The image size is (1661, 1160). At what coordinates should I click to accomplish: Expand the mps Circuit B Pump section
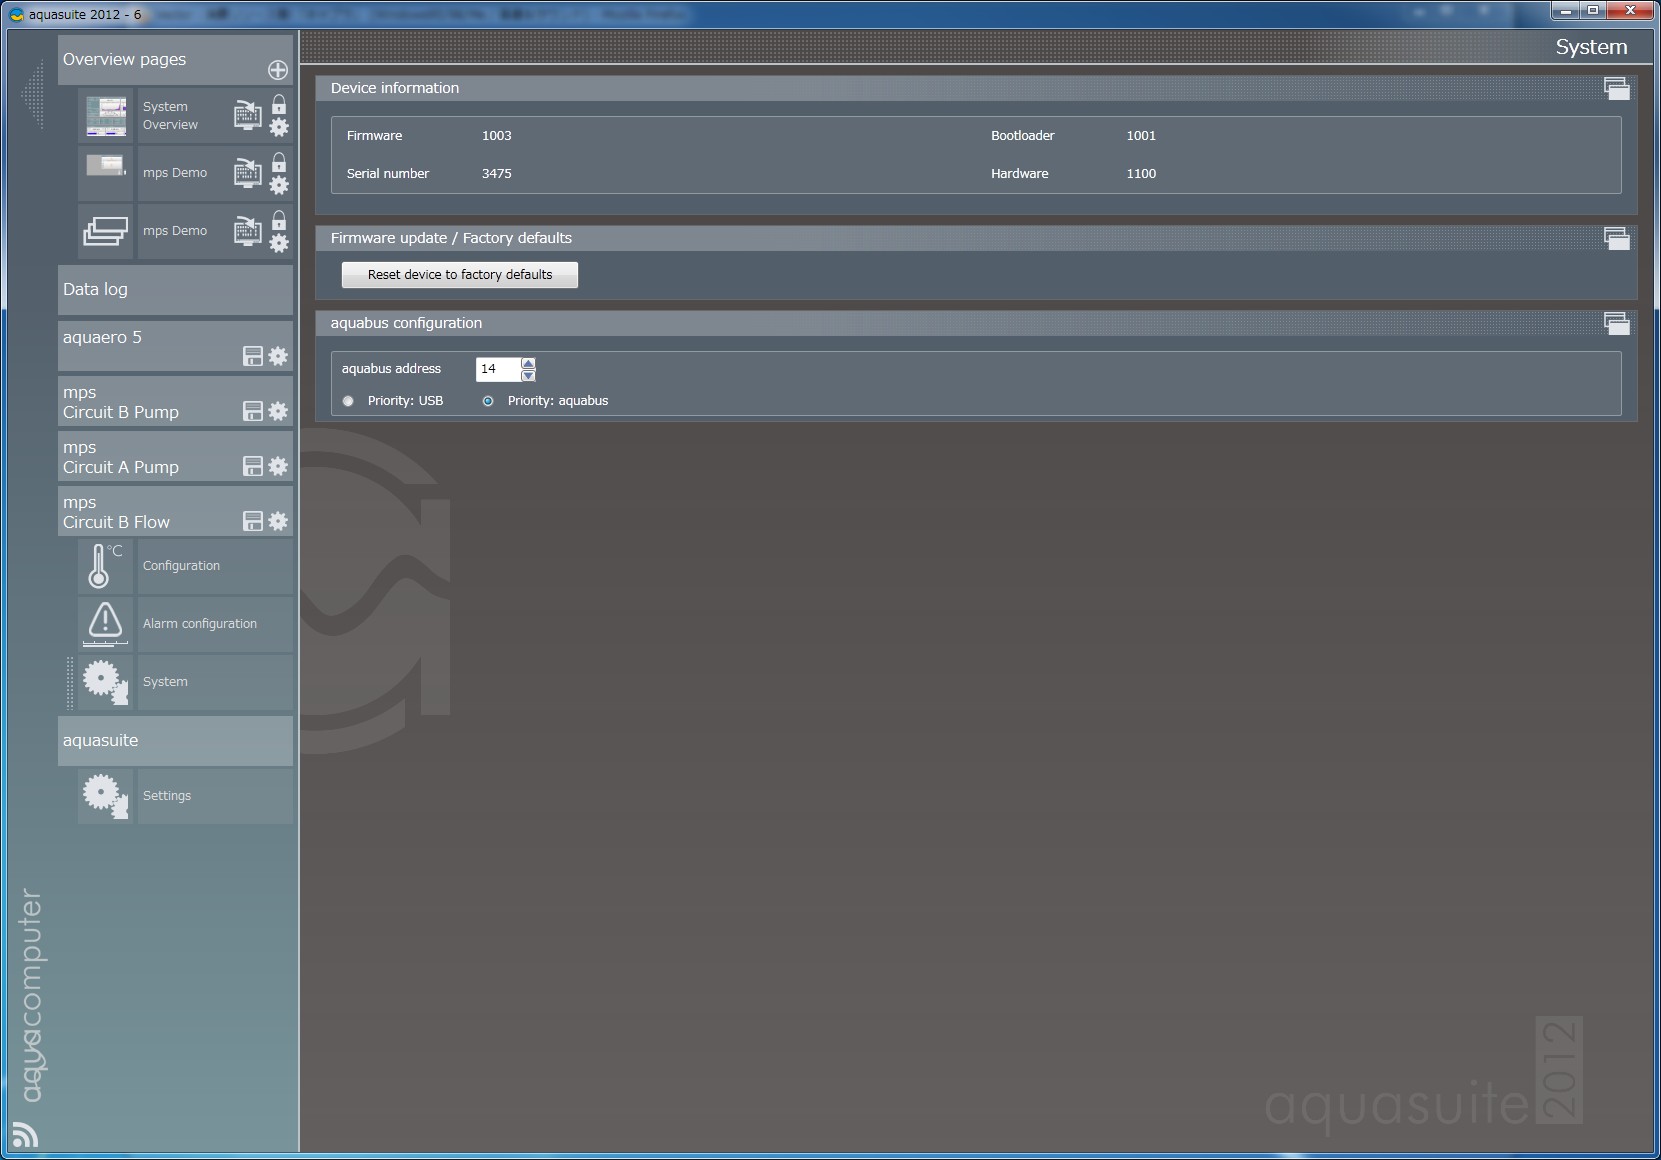point(175,401)
